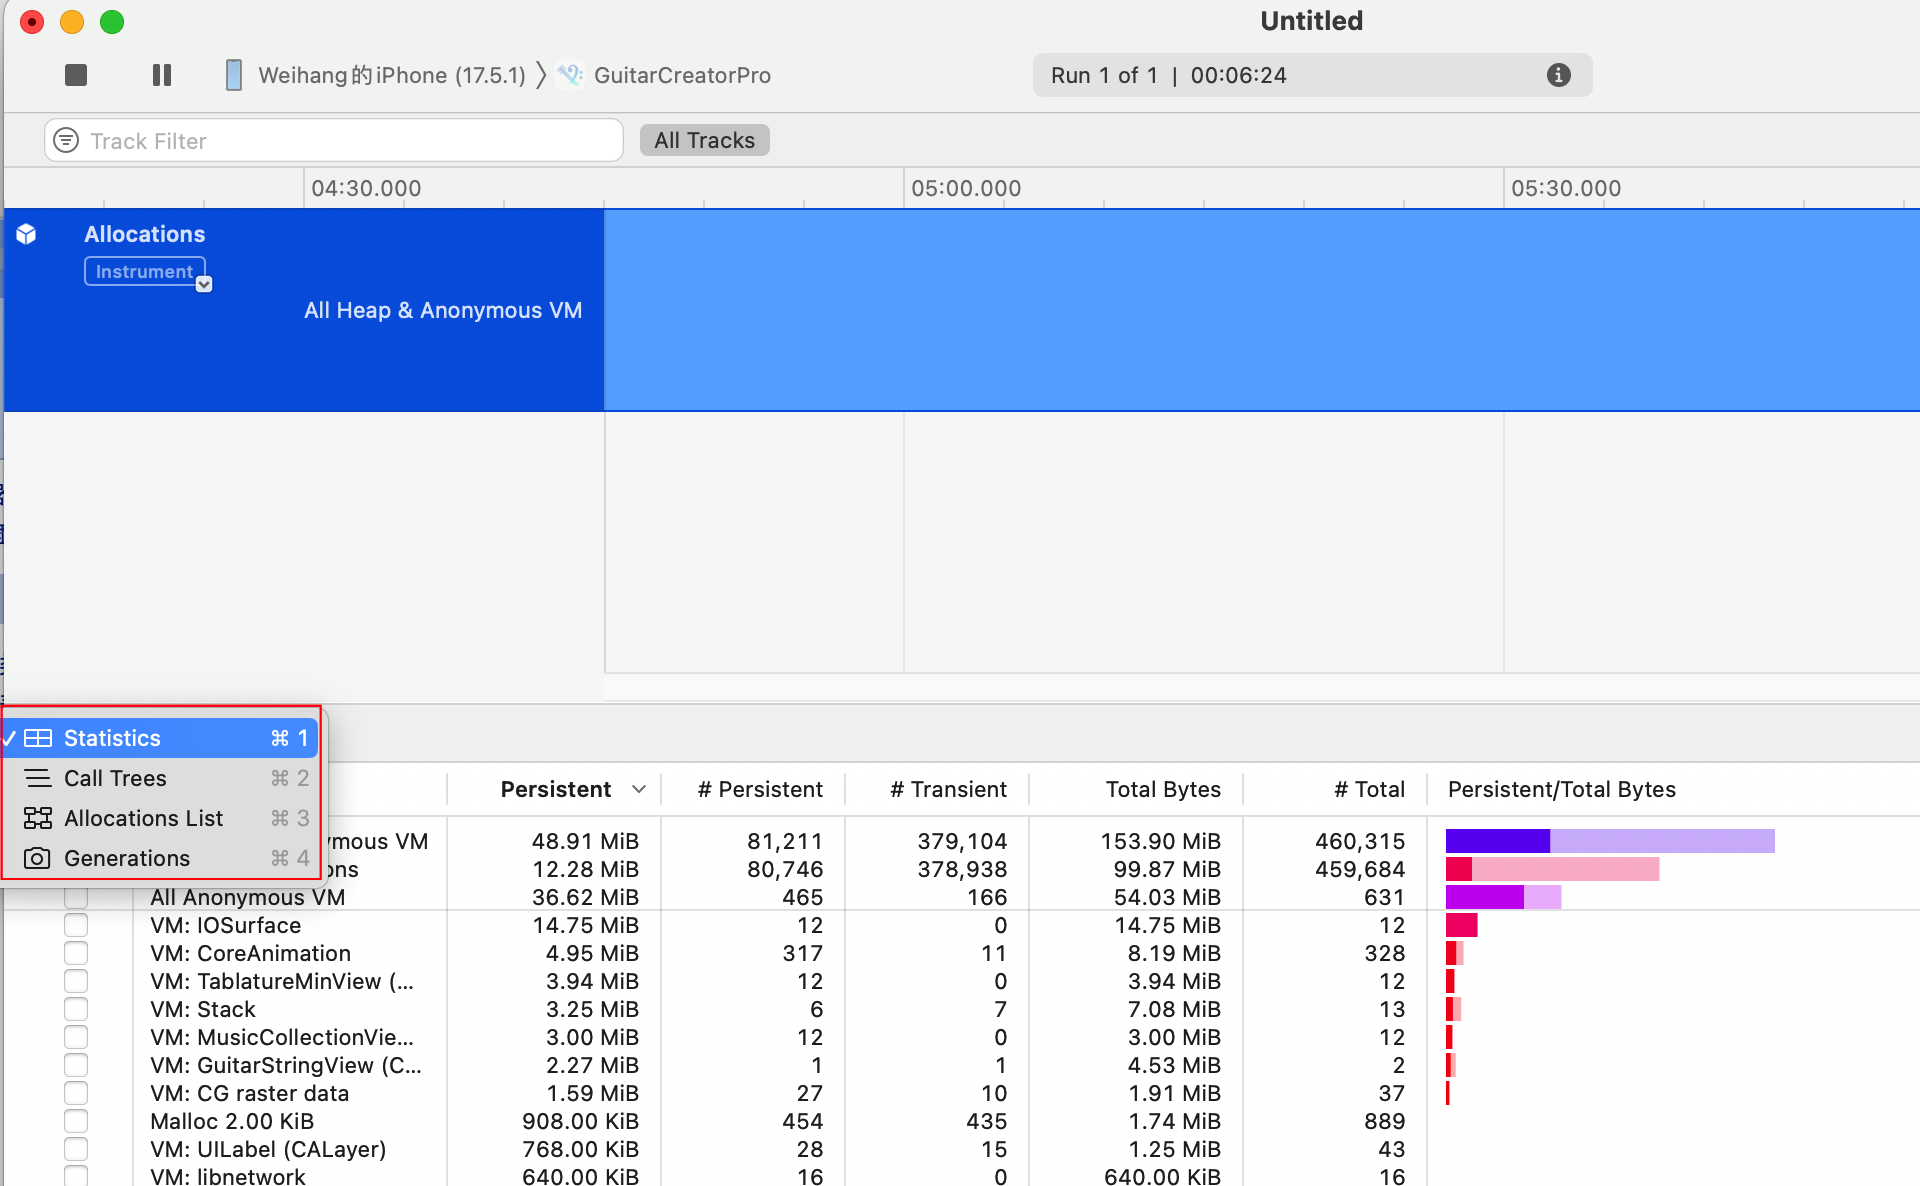Image resolution: width=1920 pixels, height=1186 pixels.
Task: Select the VM: IOSurface row name
Action: (x=225, y=925)
